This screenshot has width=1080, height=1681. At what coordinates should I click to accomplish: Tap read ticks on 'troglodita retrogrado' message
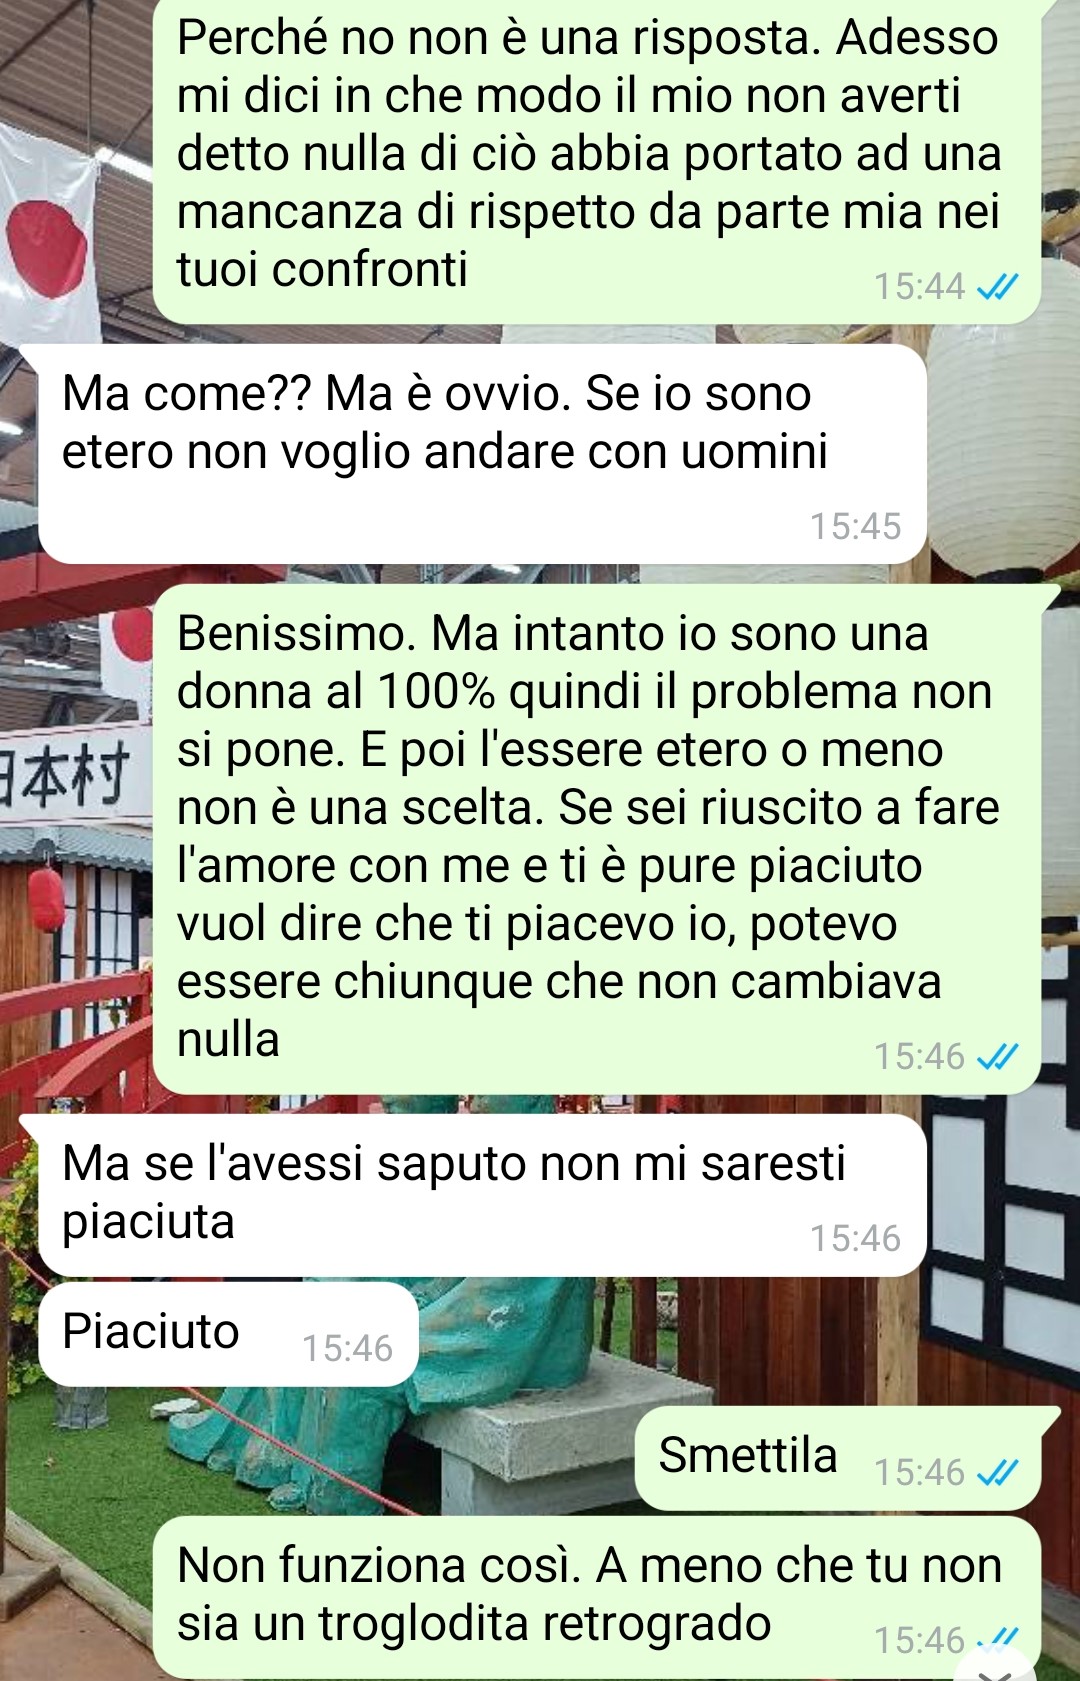[x=997, y=1639]
